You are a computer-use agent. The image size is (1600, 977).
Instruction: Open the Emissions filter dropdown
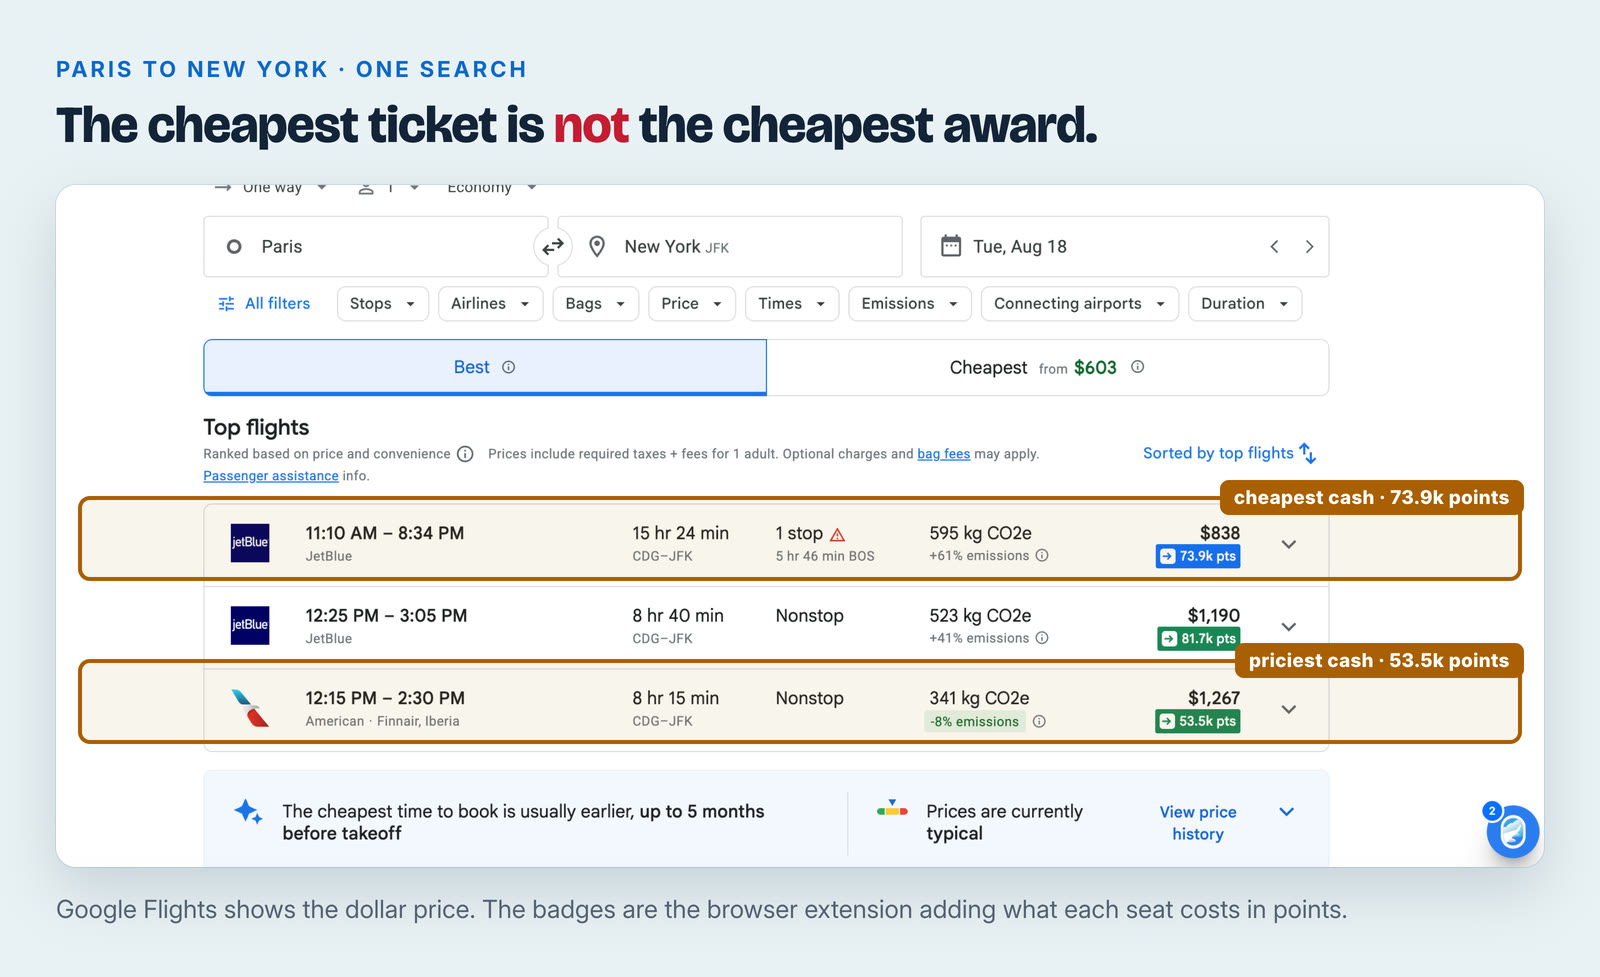click(910, 304)
